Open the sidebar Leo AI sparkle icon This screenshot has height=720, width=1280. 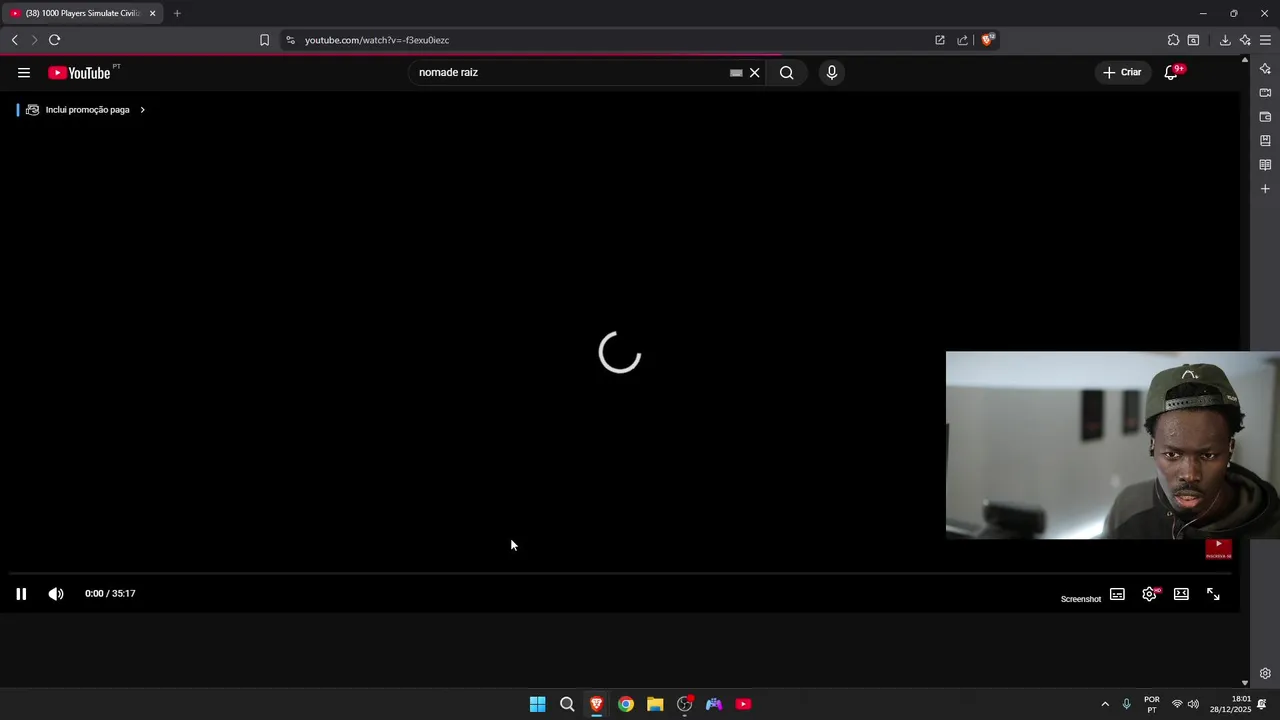pyautogui.click(x=1265, y=69)
